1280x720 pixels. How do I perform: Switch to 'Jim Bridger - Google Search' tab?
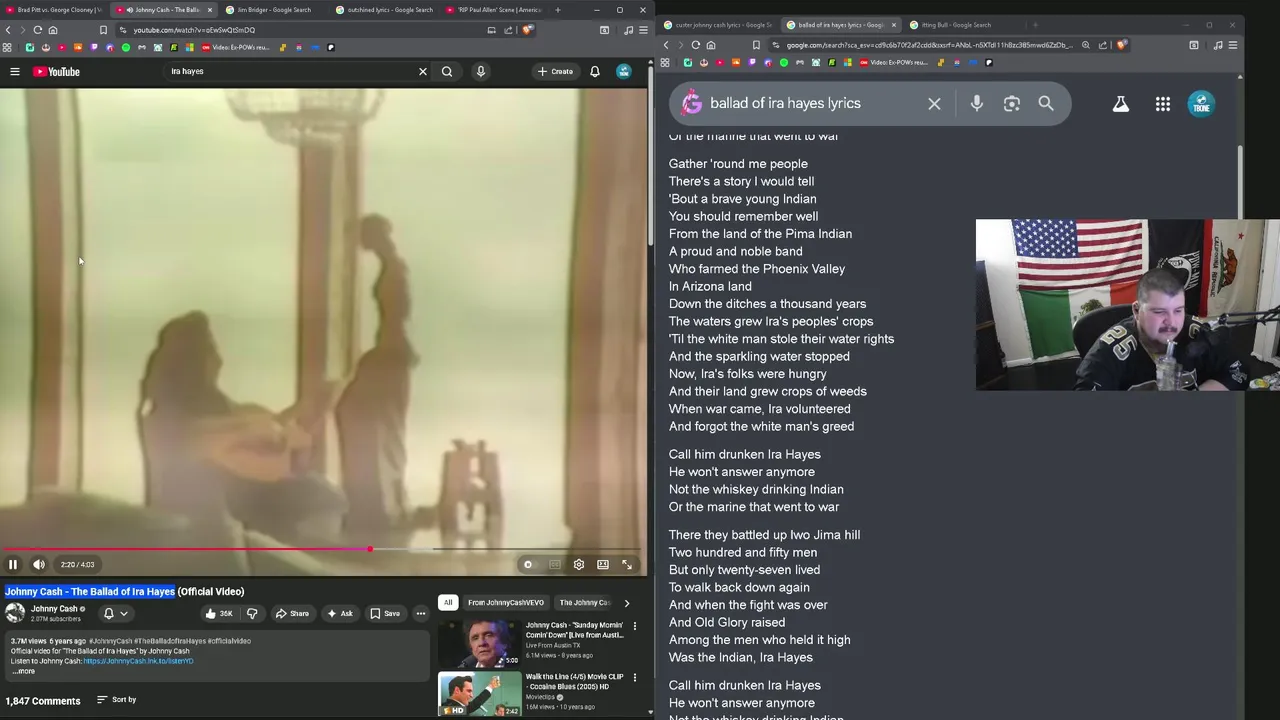click(272, 10)
